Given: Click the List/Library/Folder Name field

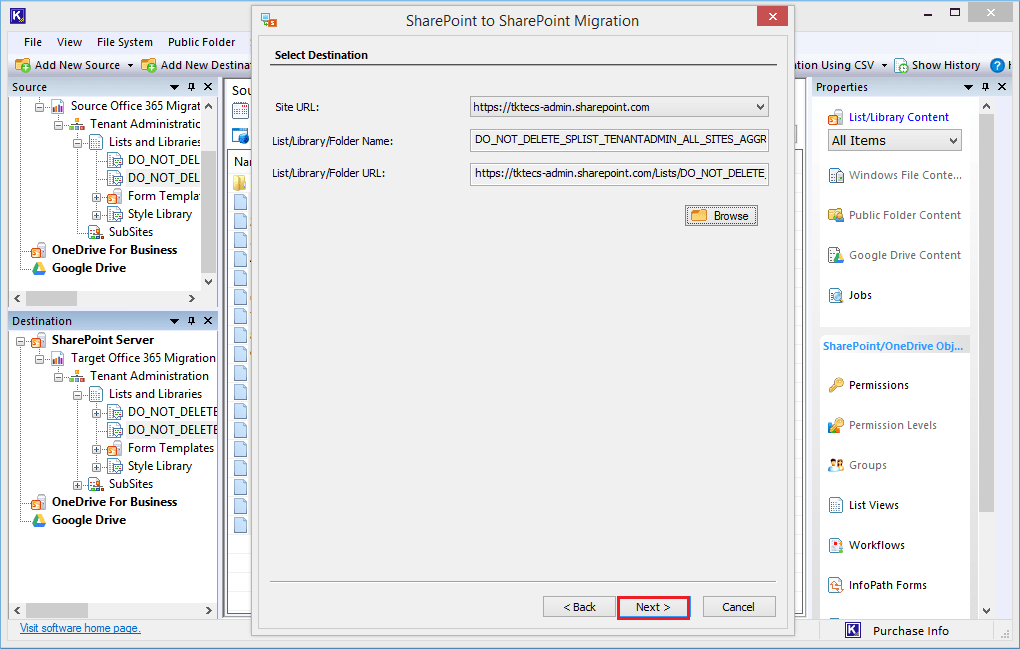Looking at the screenshot, I should tap(619, 140).
